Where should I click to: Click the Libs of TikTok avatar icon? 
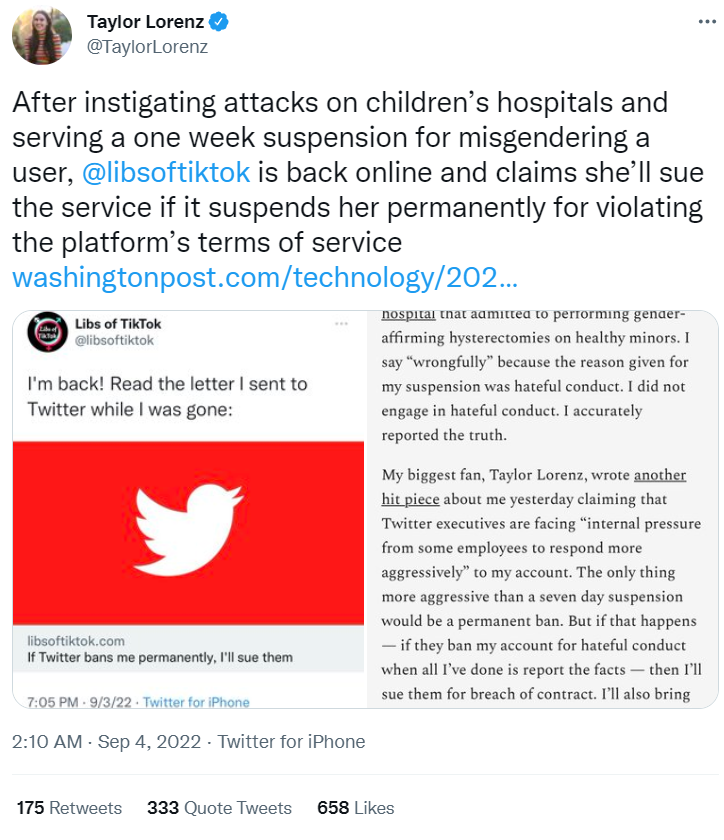(x=48, y=332)
